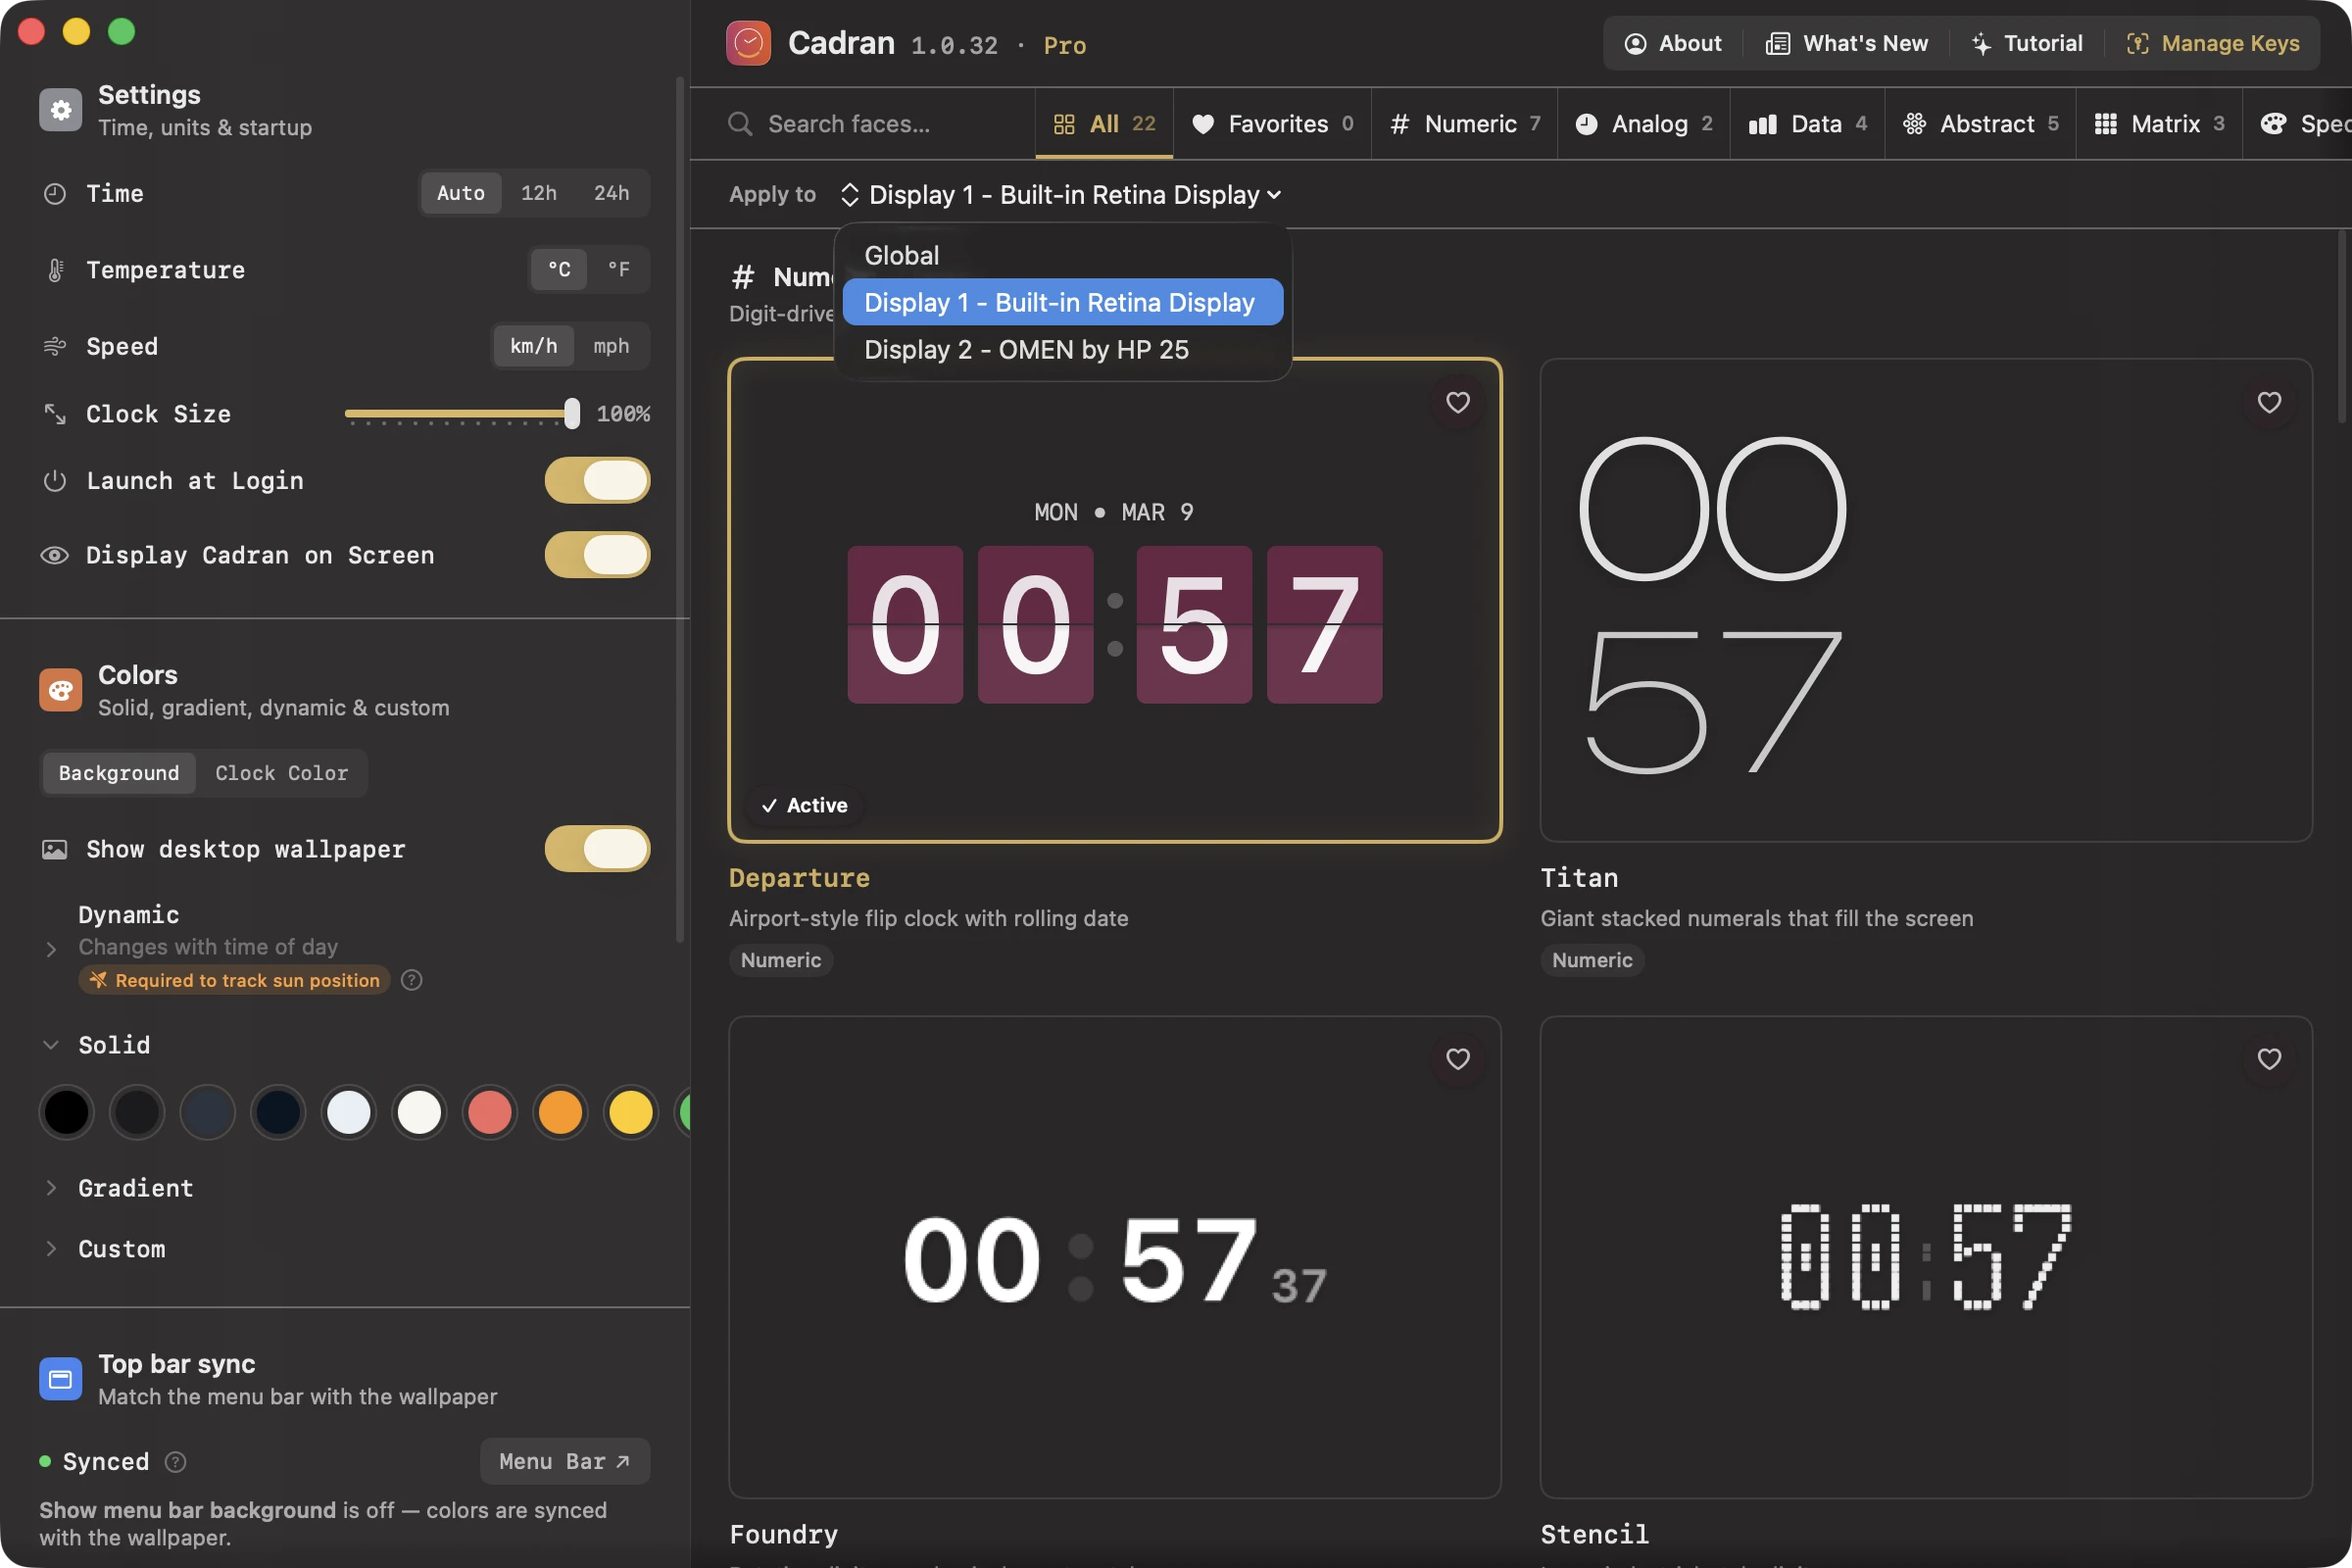Open the Colors palette settings
The width and height of the screenshot is (2352, 1568).
point(60,689)
